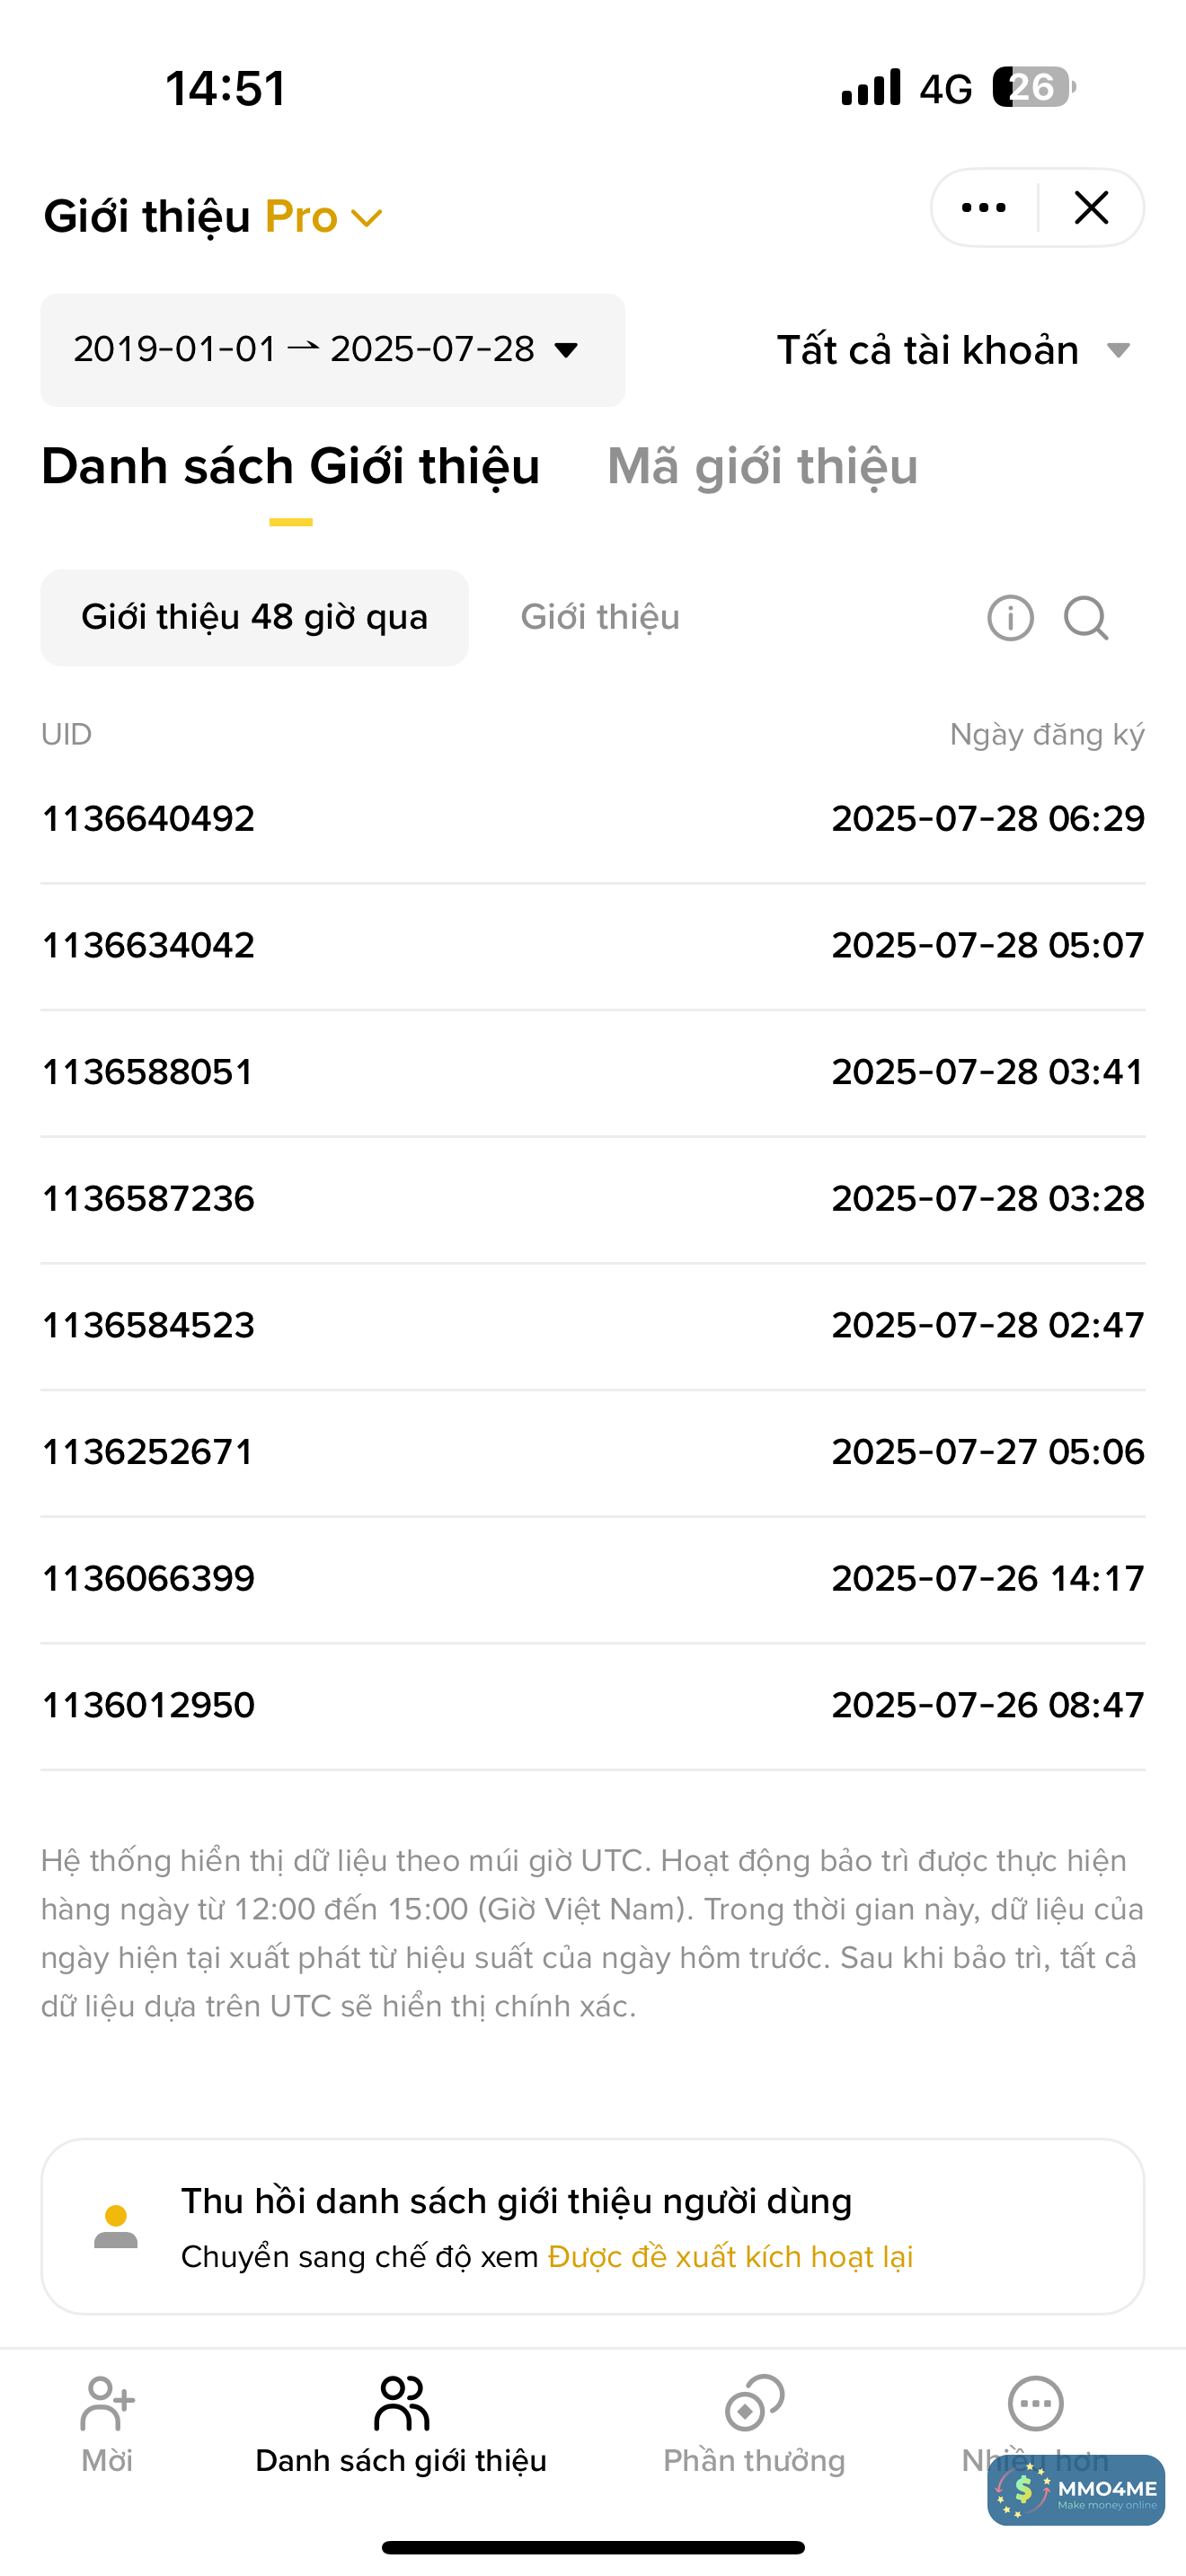Open the three-dot more options menu

coord(983,208)
